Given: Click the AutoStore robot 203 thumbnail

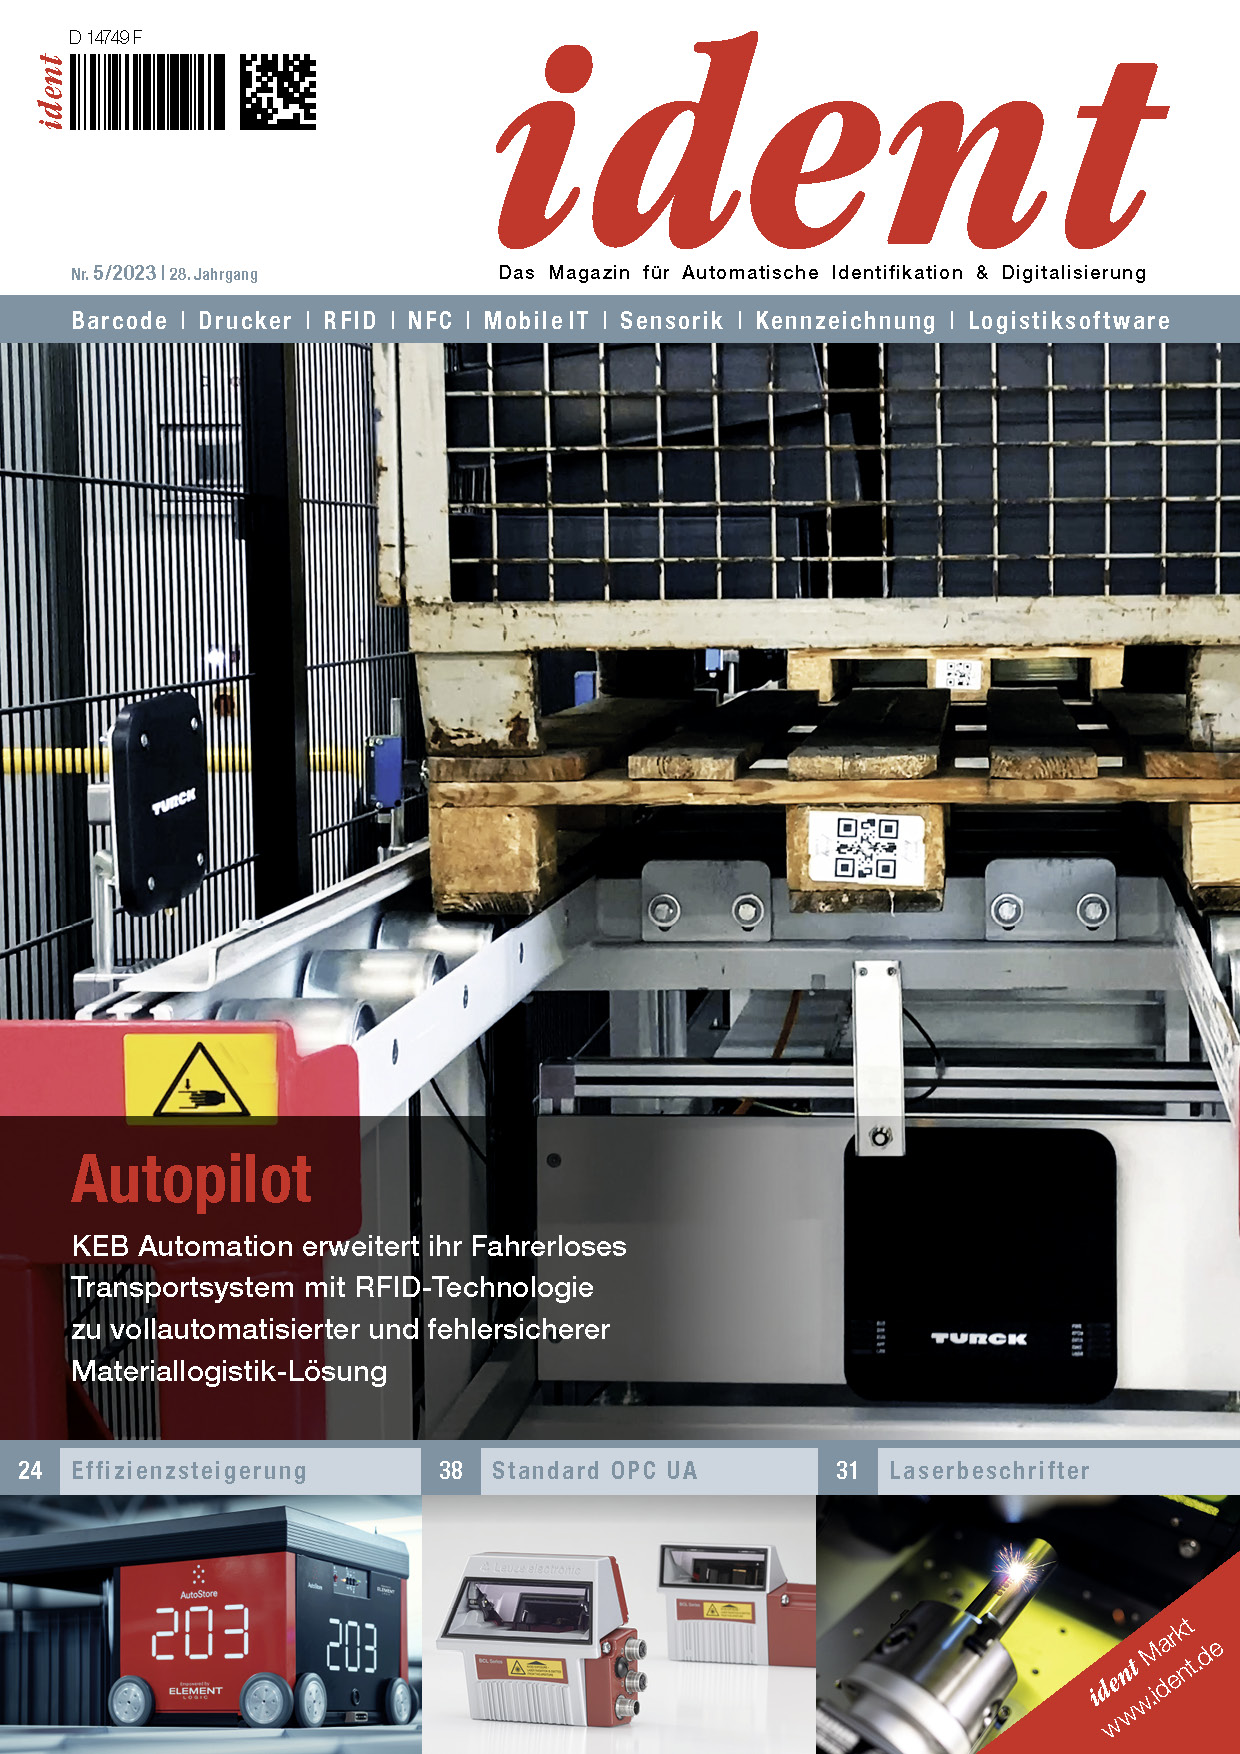Looking at the screenshot, I should point(210,1624).
